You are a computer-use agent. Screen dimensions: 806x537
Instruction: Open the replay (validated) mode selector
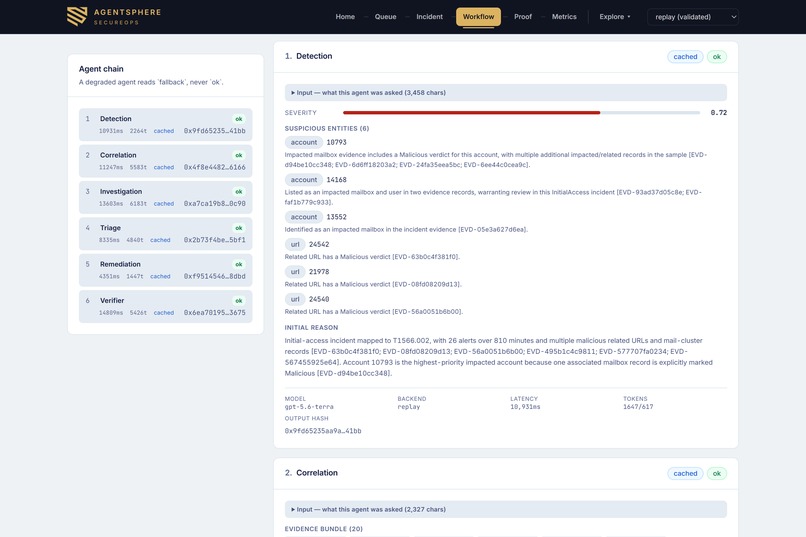692,17
